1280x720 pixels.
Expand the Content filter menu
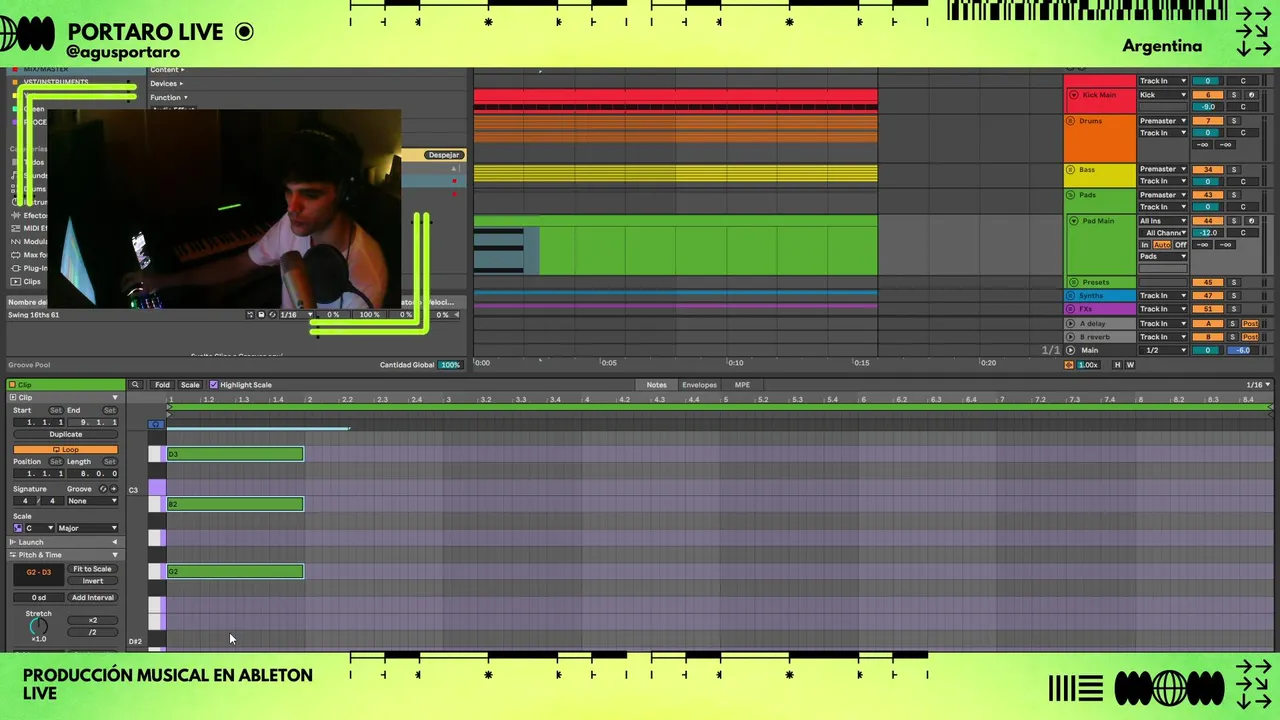pos(167,70)
